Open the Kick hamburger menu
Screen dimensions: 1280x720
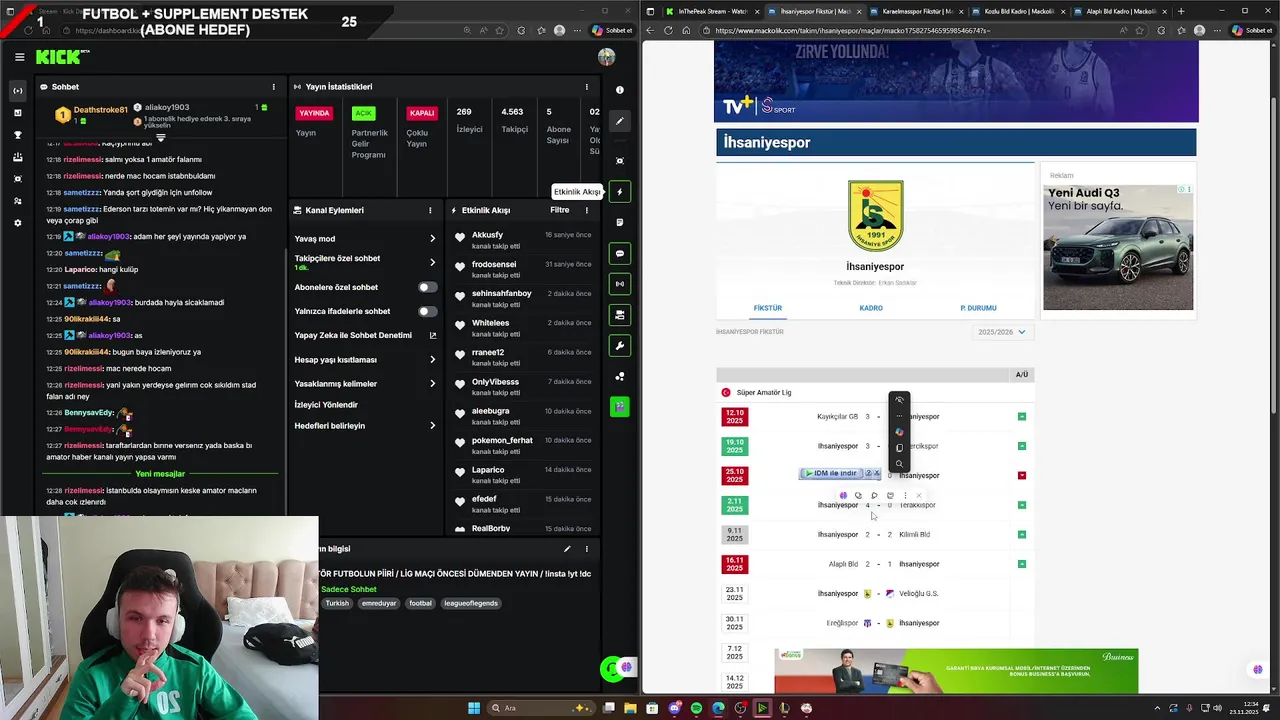click(19, 57)
